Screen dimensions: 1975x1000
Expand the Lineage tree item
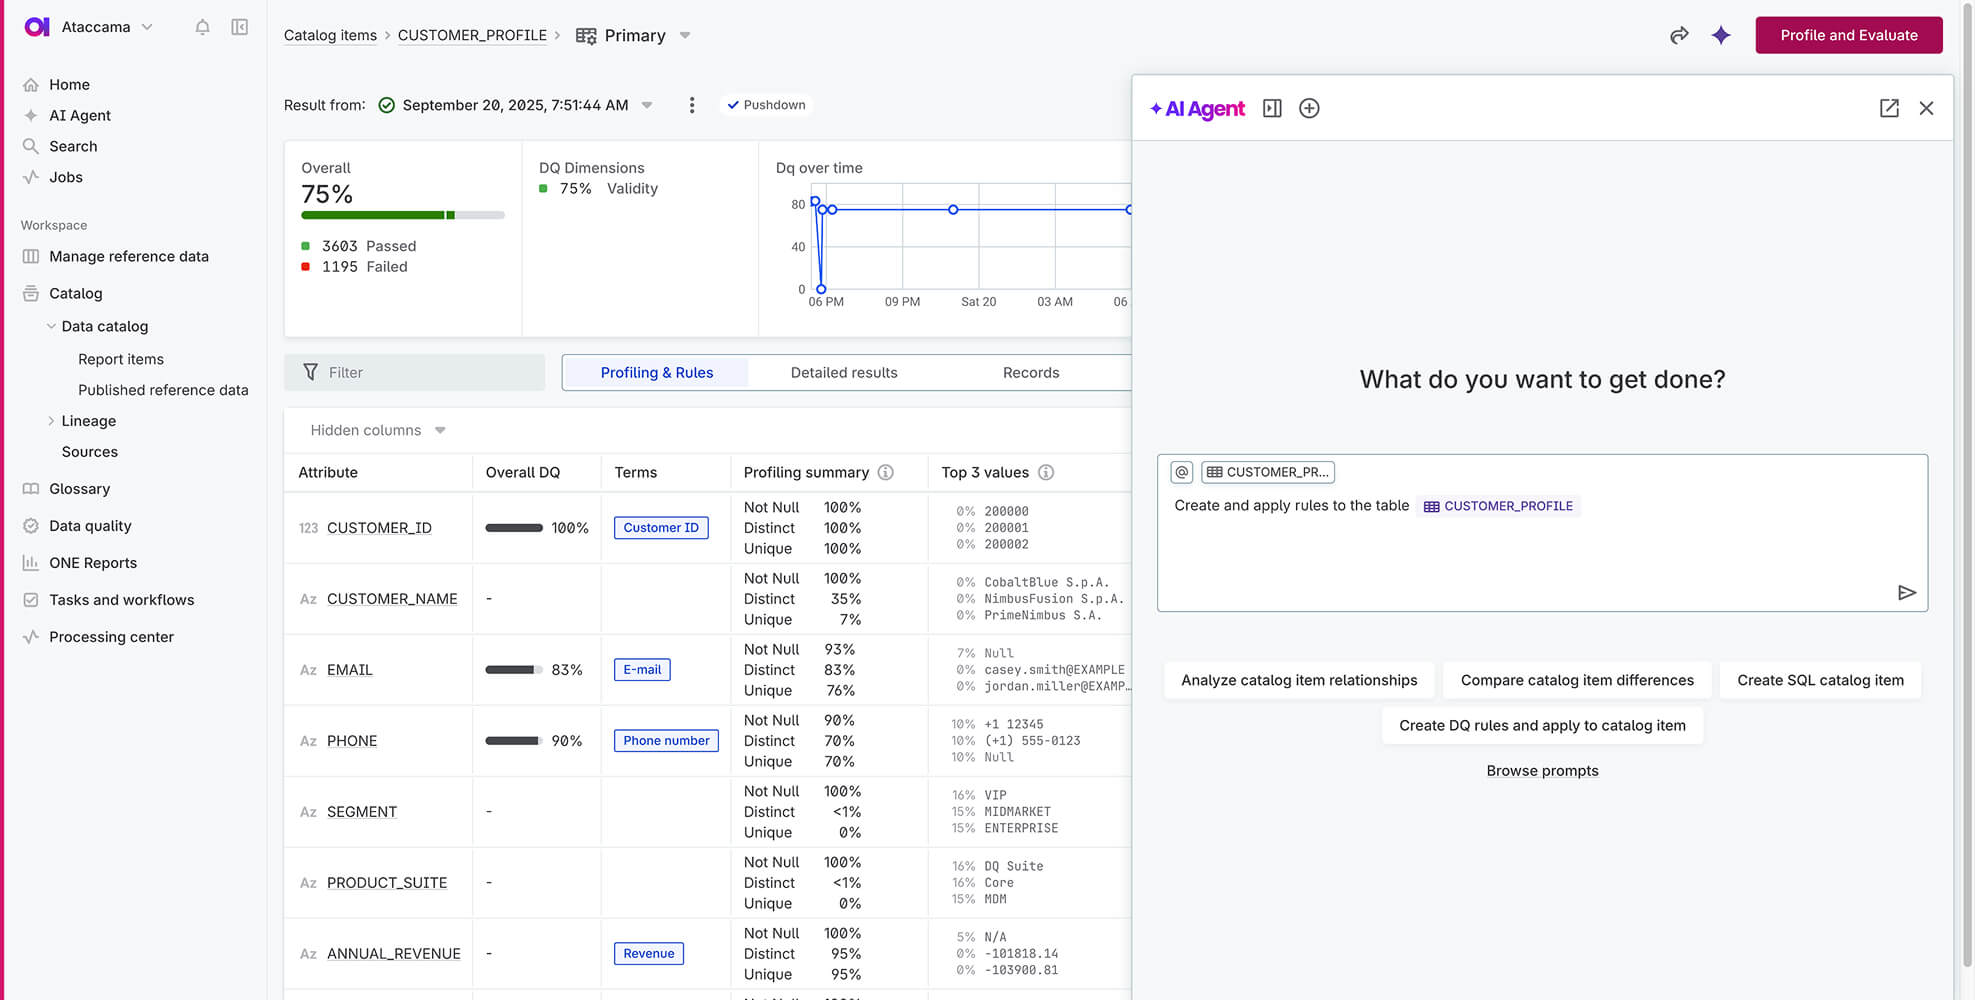pos(52,421)
